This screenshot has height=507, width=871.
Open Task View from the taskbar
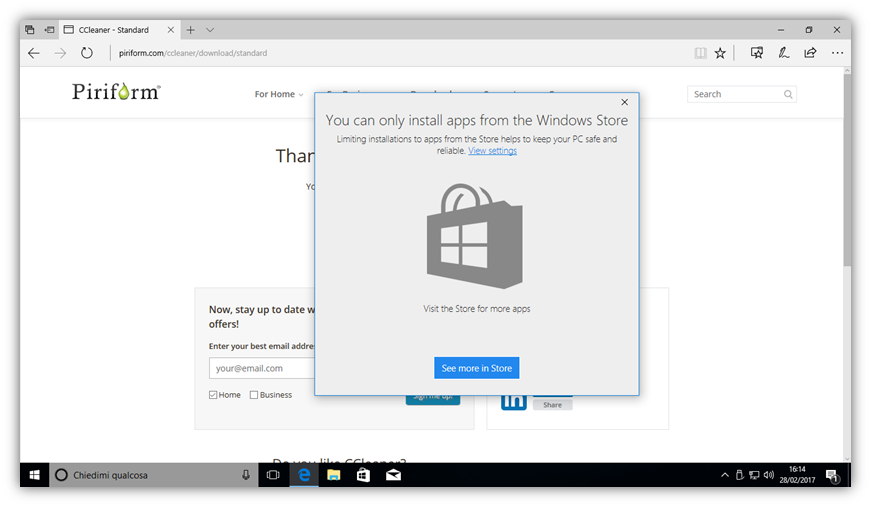pyautogui.click(x=273, y=475)
